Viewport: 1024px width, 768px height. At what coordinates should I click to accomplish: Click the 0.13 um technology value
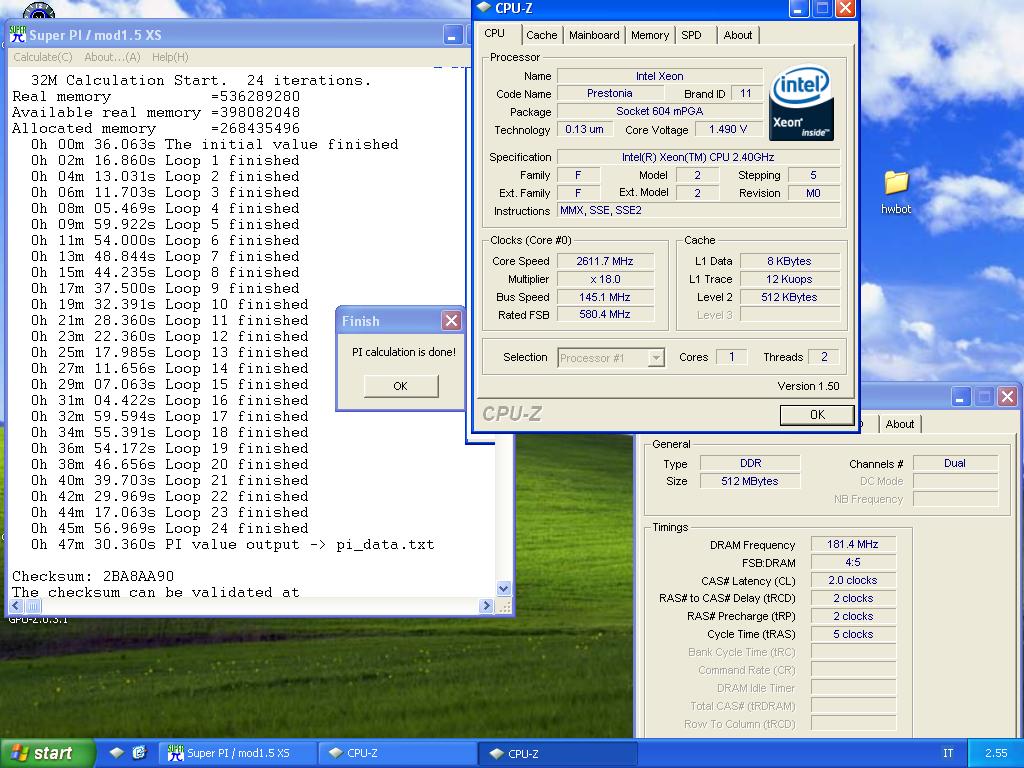(x=584, y=129)
